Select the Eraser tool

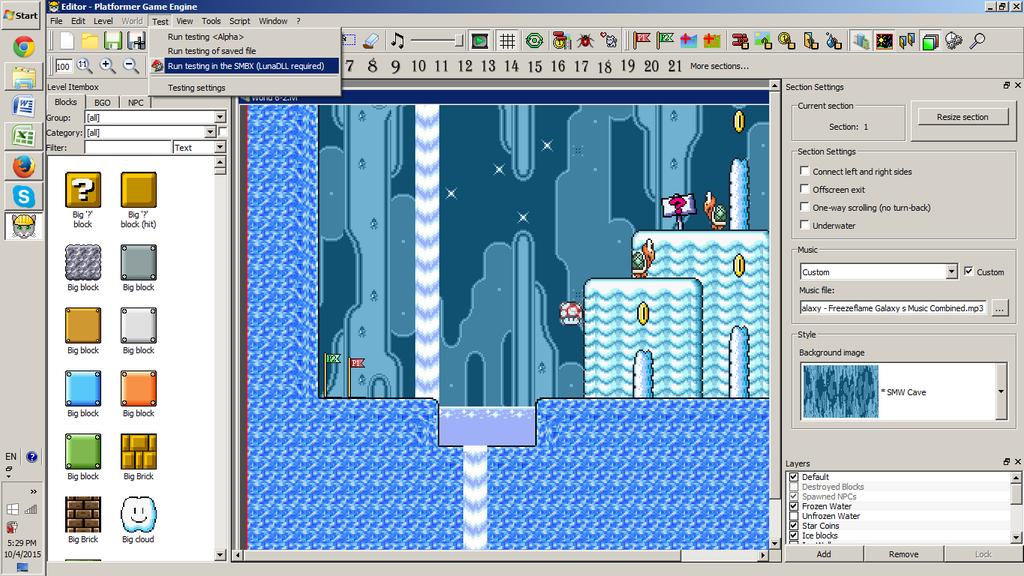click(370, 41)
